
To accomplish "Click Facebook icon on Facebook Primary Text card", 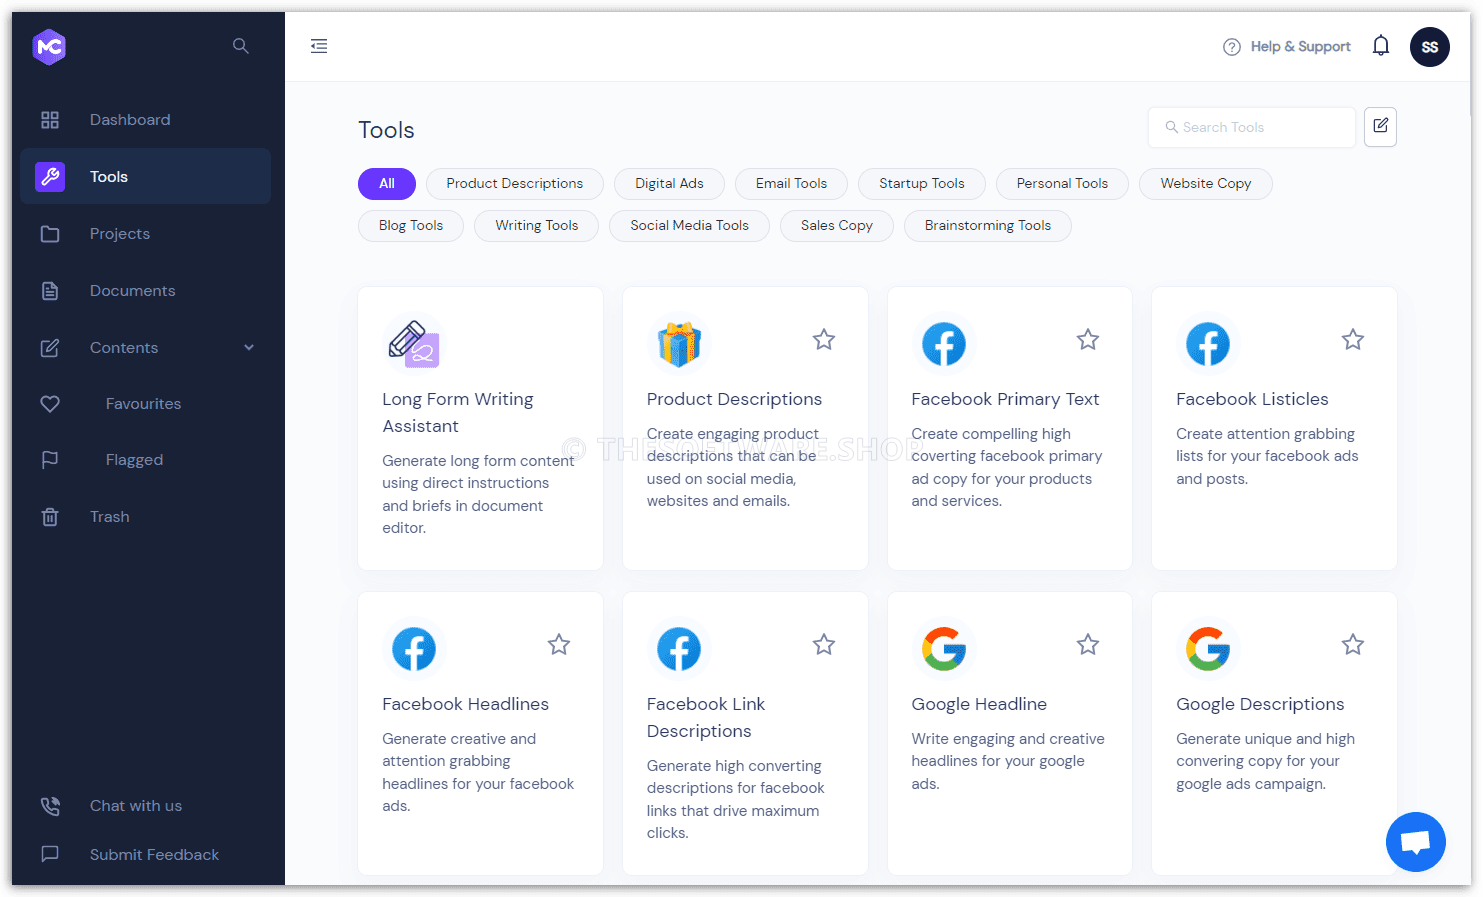I will coord(944,344).
